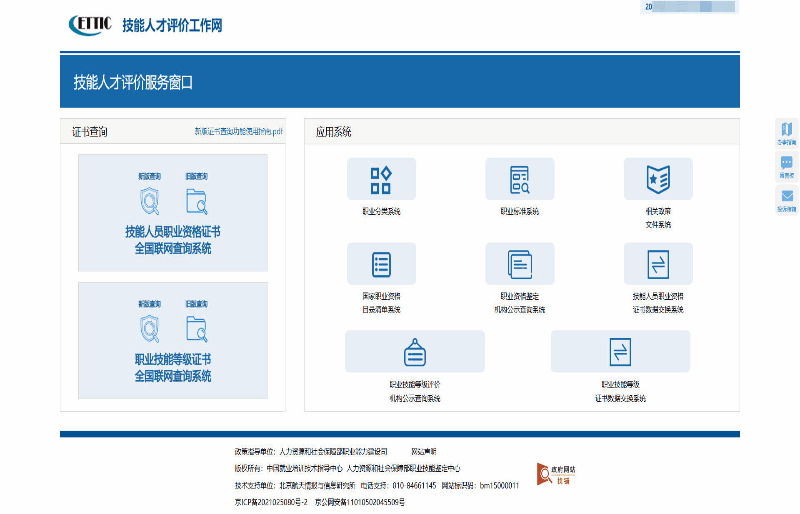Open the 职业技能等级评价机构公示查询系统 tag icon
Screen dimensions: 800x514
415,352
